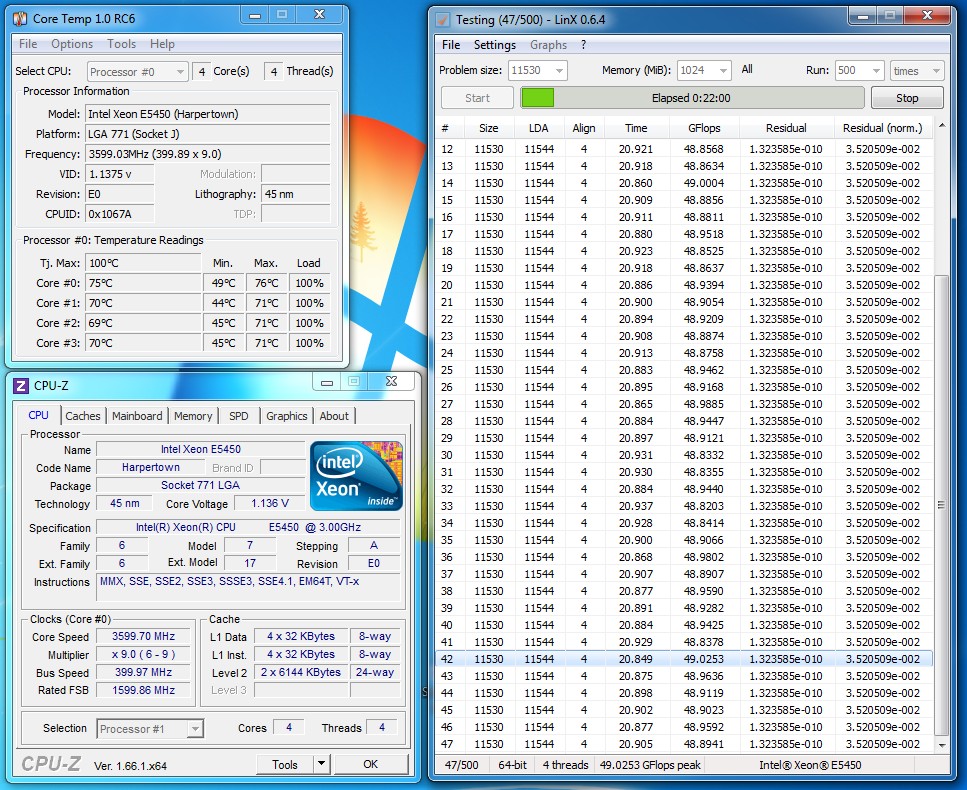
Task: Click the 49.0253 GFlops peak status entry
Action: (x=650, y=765)
